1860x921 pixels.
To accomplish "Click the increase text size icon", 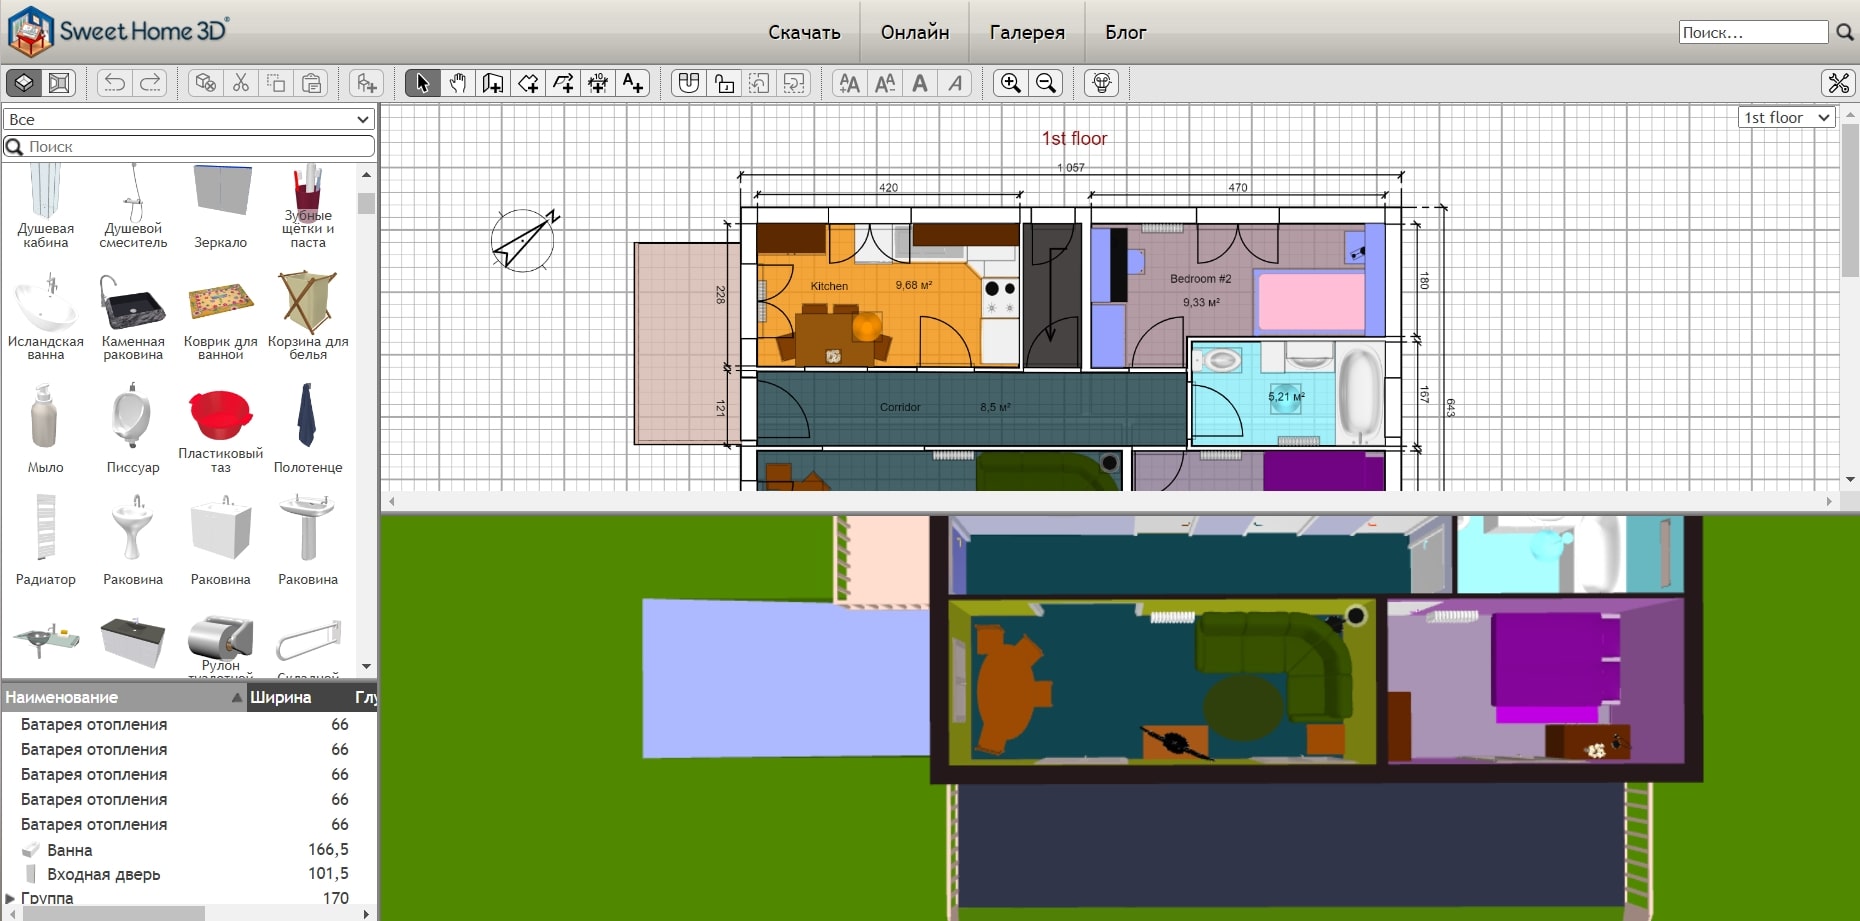I will pyautogui.click(x=849, y=83).
